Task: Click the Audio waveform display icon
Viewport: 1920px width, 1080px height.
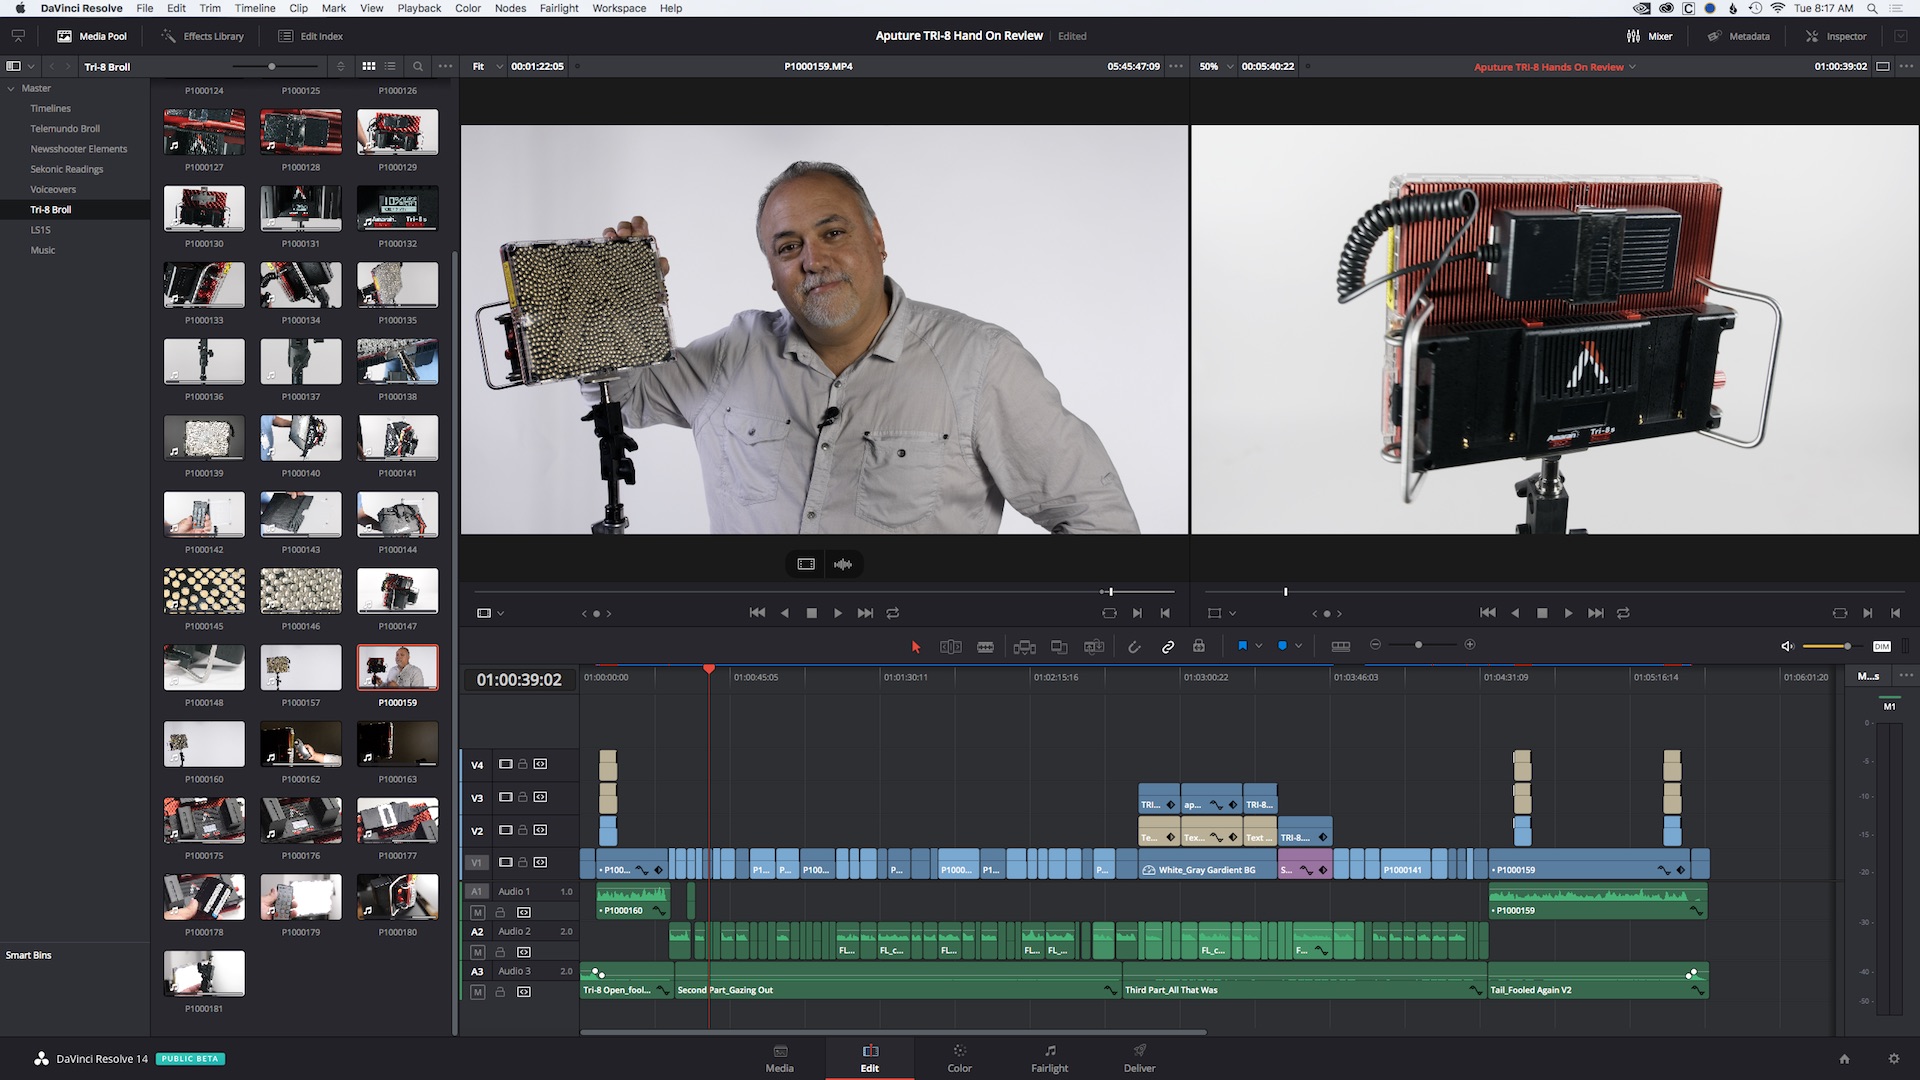Action: tap(843, 564)
